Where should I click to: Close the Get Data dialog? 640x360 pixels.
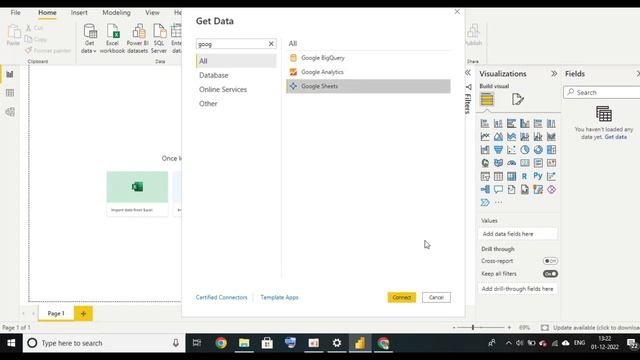[457, 12]
